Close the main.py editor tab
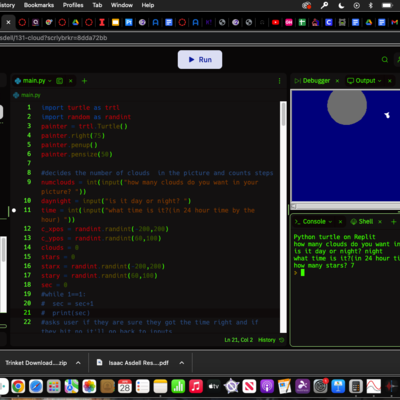 pos(71,81)
